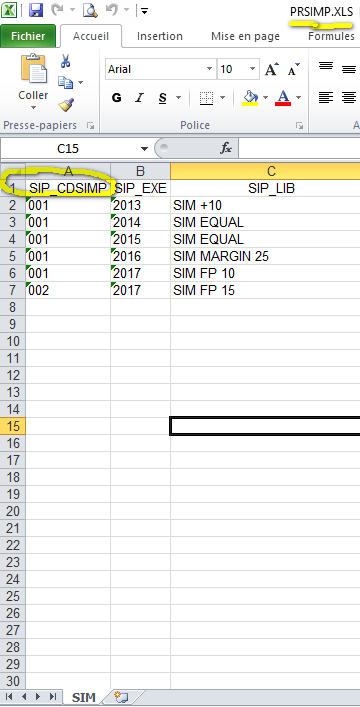The width and height of the screenshot is (360, 707).
Task: Click the Excel application icon
Action: pos(9,10)
